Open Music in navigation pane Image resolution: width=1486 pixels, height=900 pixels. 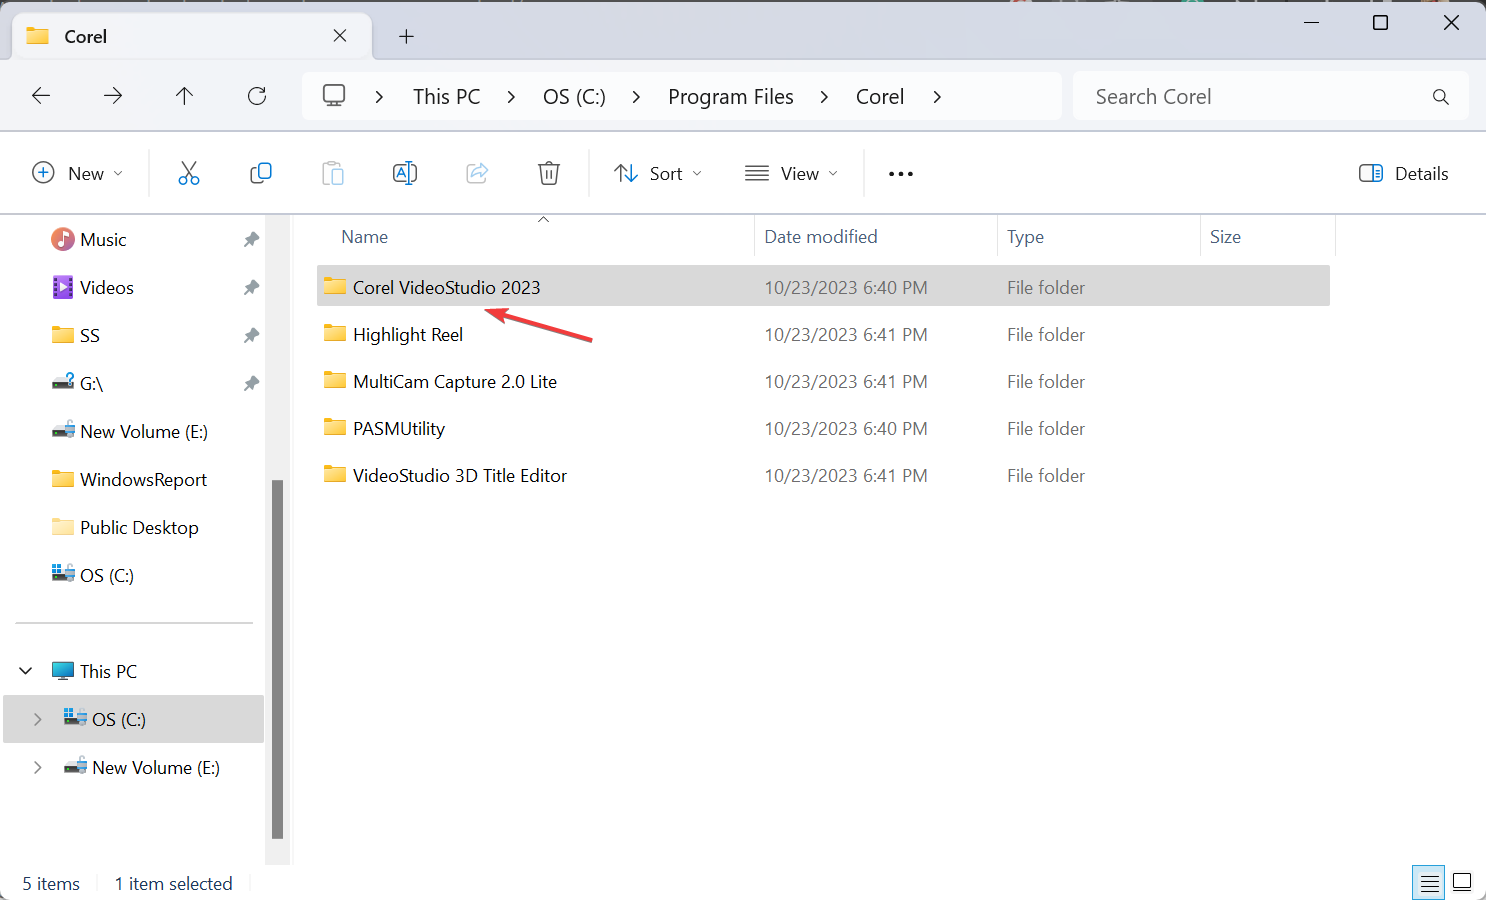(x=103, y=240)
